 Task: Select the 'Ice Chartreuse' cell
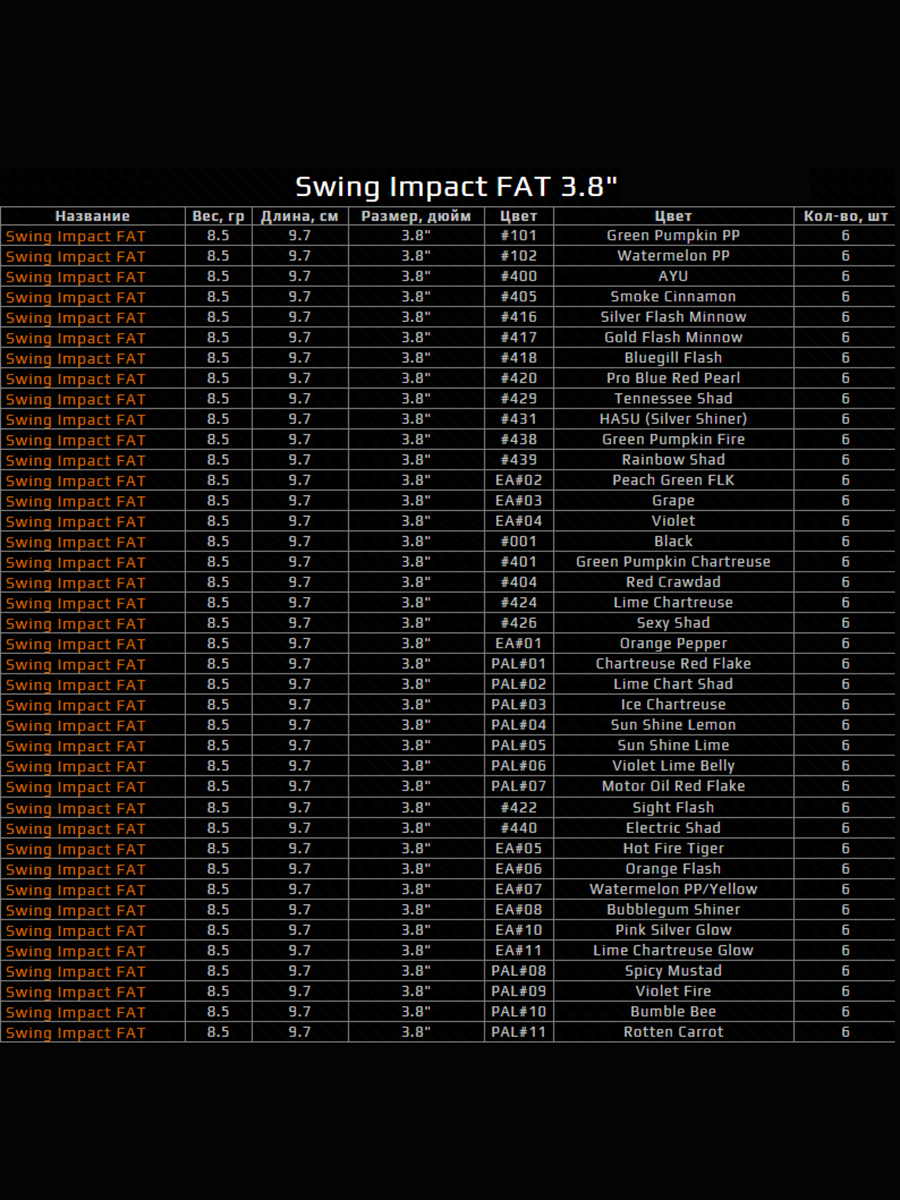(x=674, y=705)
